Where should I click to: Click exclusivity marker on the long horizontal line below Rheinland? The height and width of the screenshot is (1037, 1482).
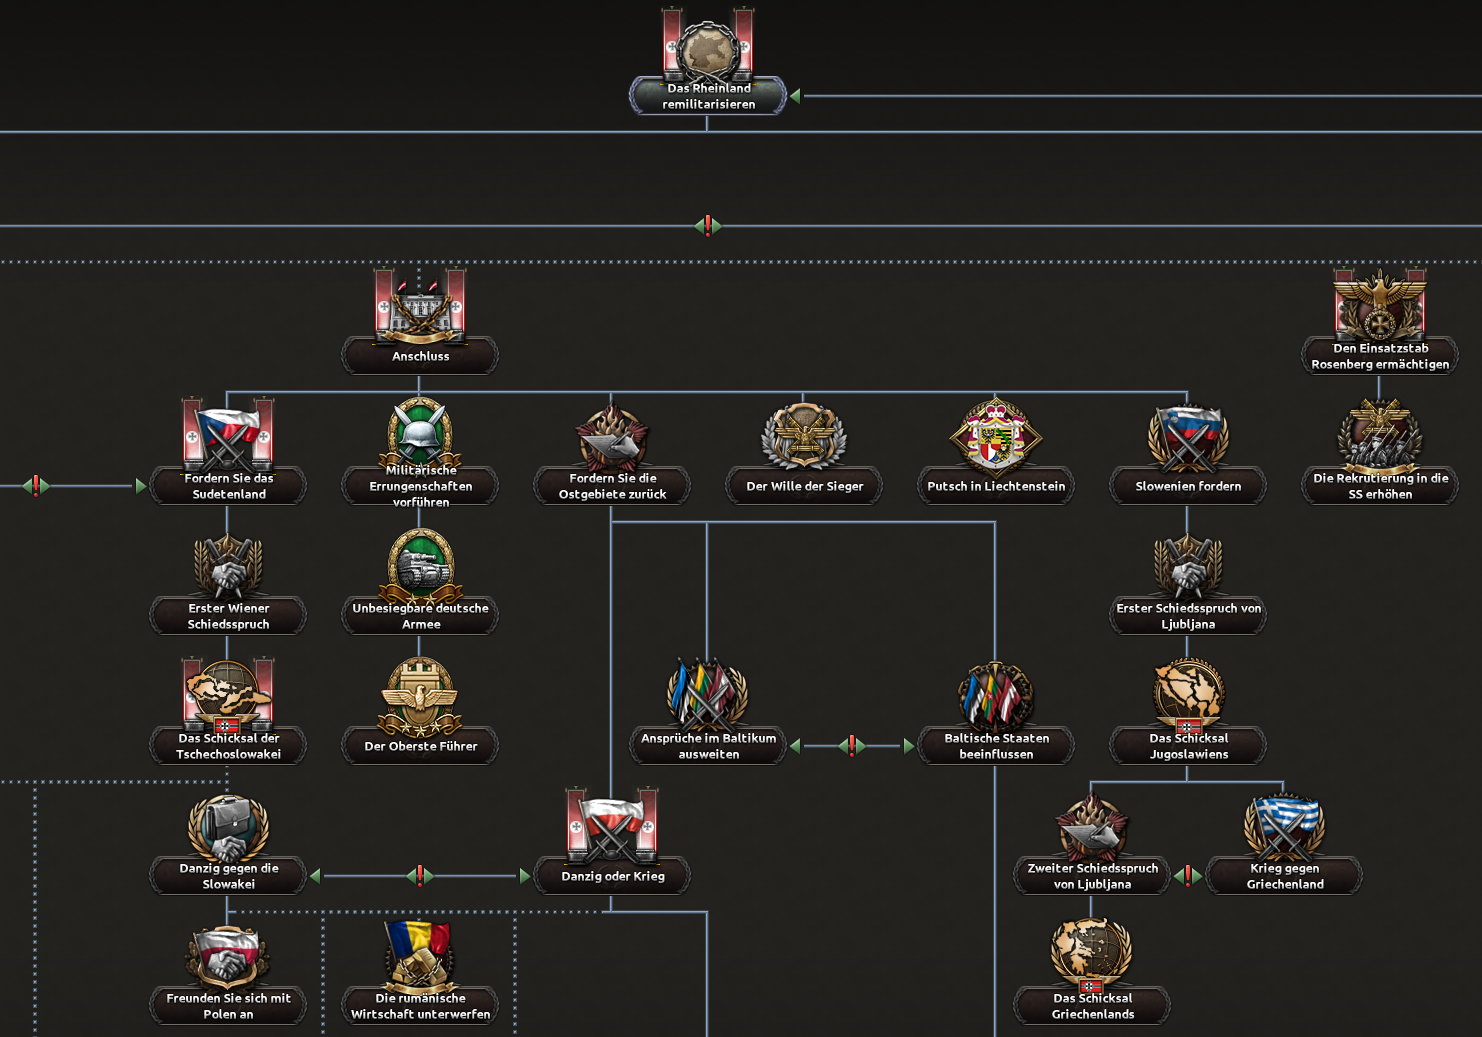(708, 226)
